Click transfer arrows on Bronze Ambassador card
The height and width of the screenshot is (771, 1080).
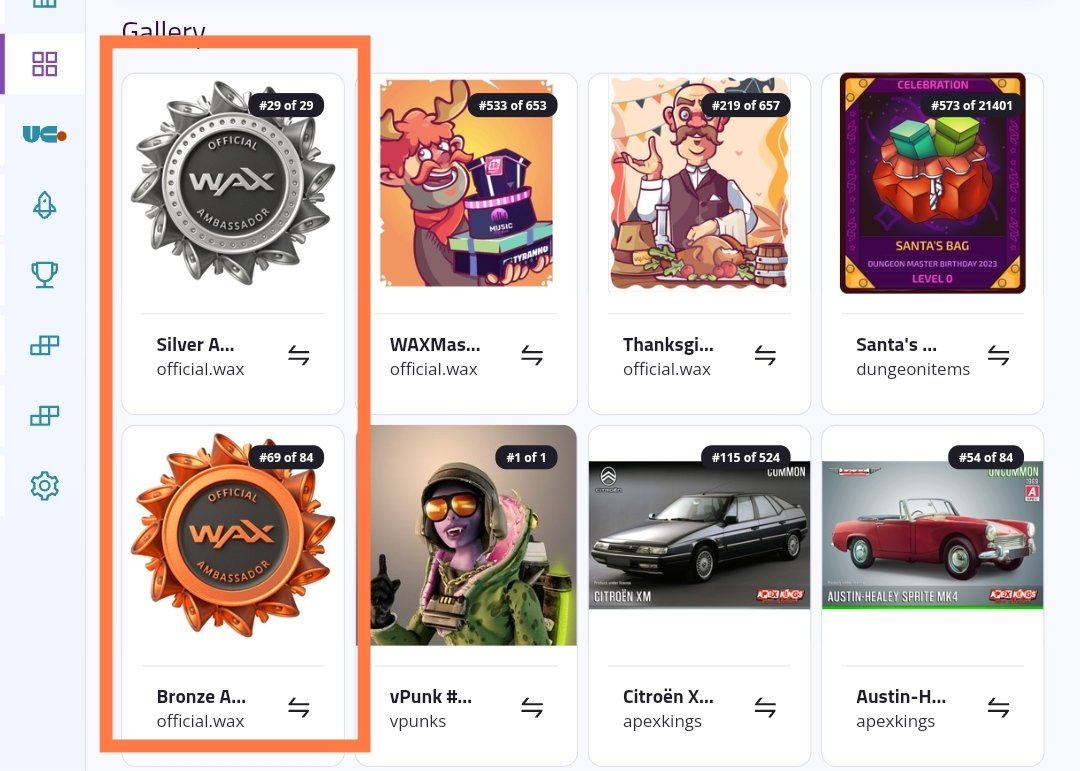pyautogui.click(x=299, y=708)
